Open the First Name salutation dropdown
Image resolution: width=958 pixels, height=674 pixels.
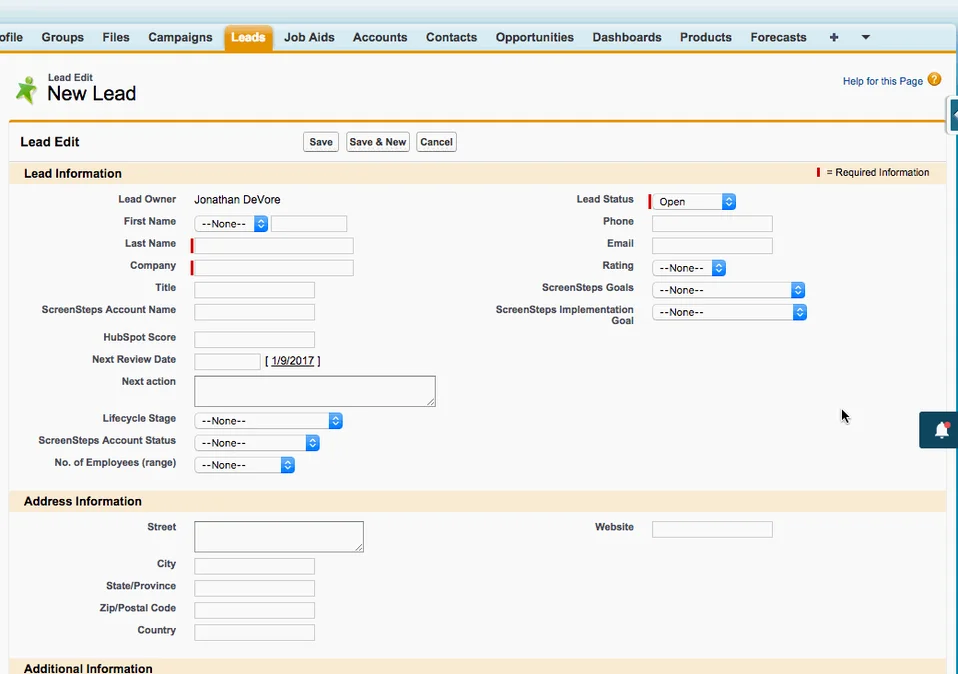(231, 224)
